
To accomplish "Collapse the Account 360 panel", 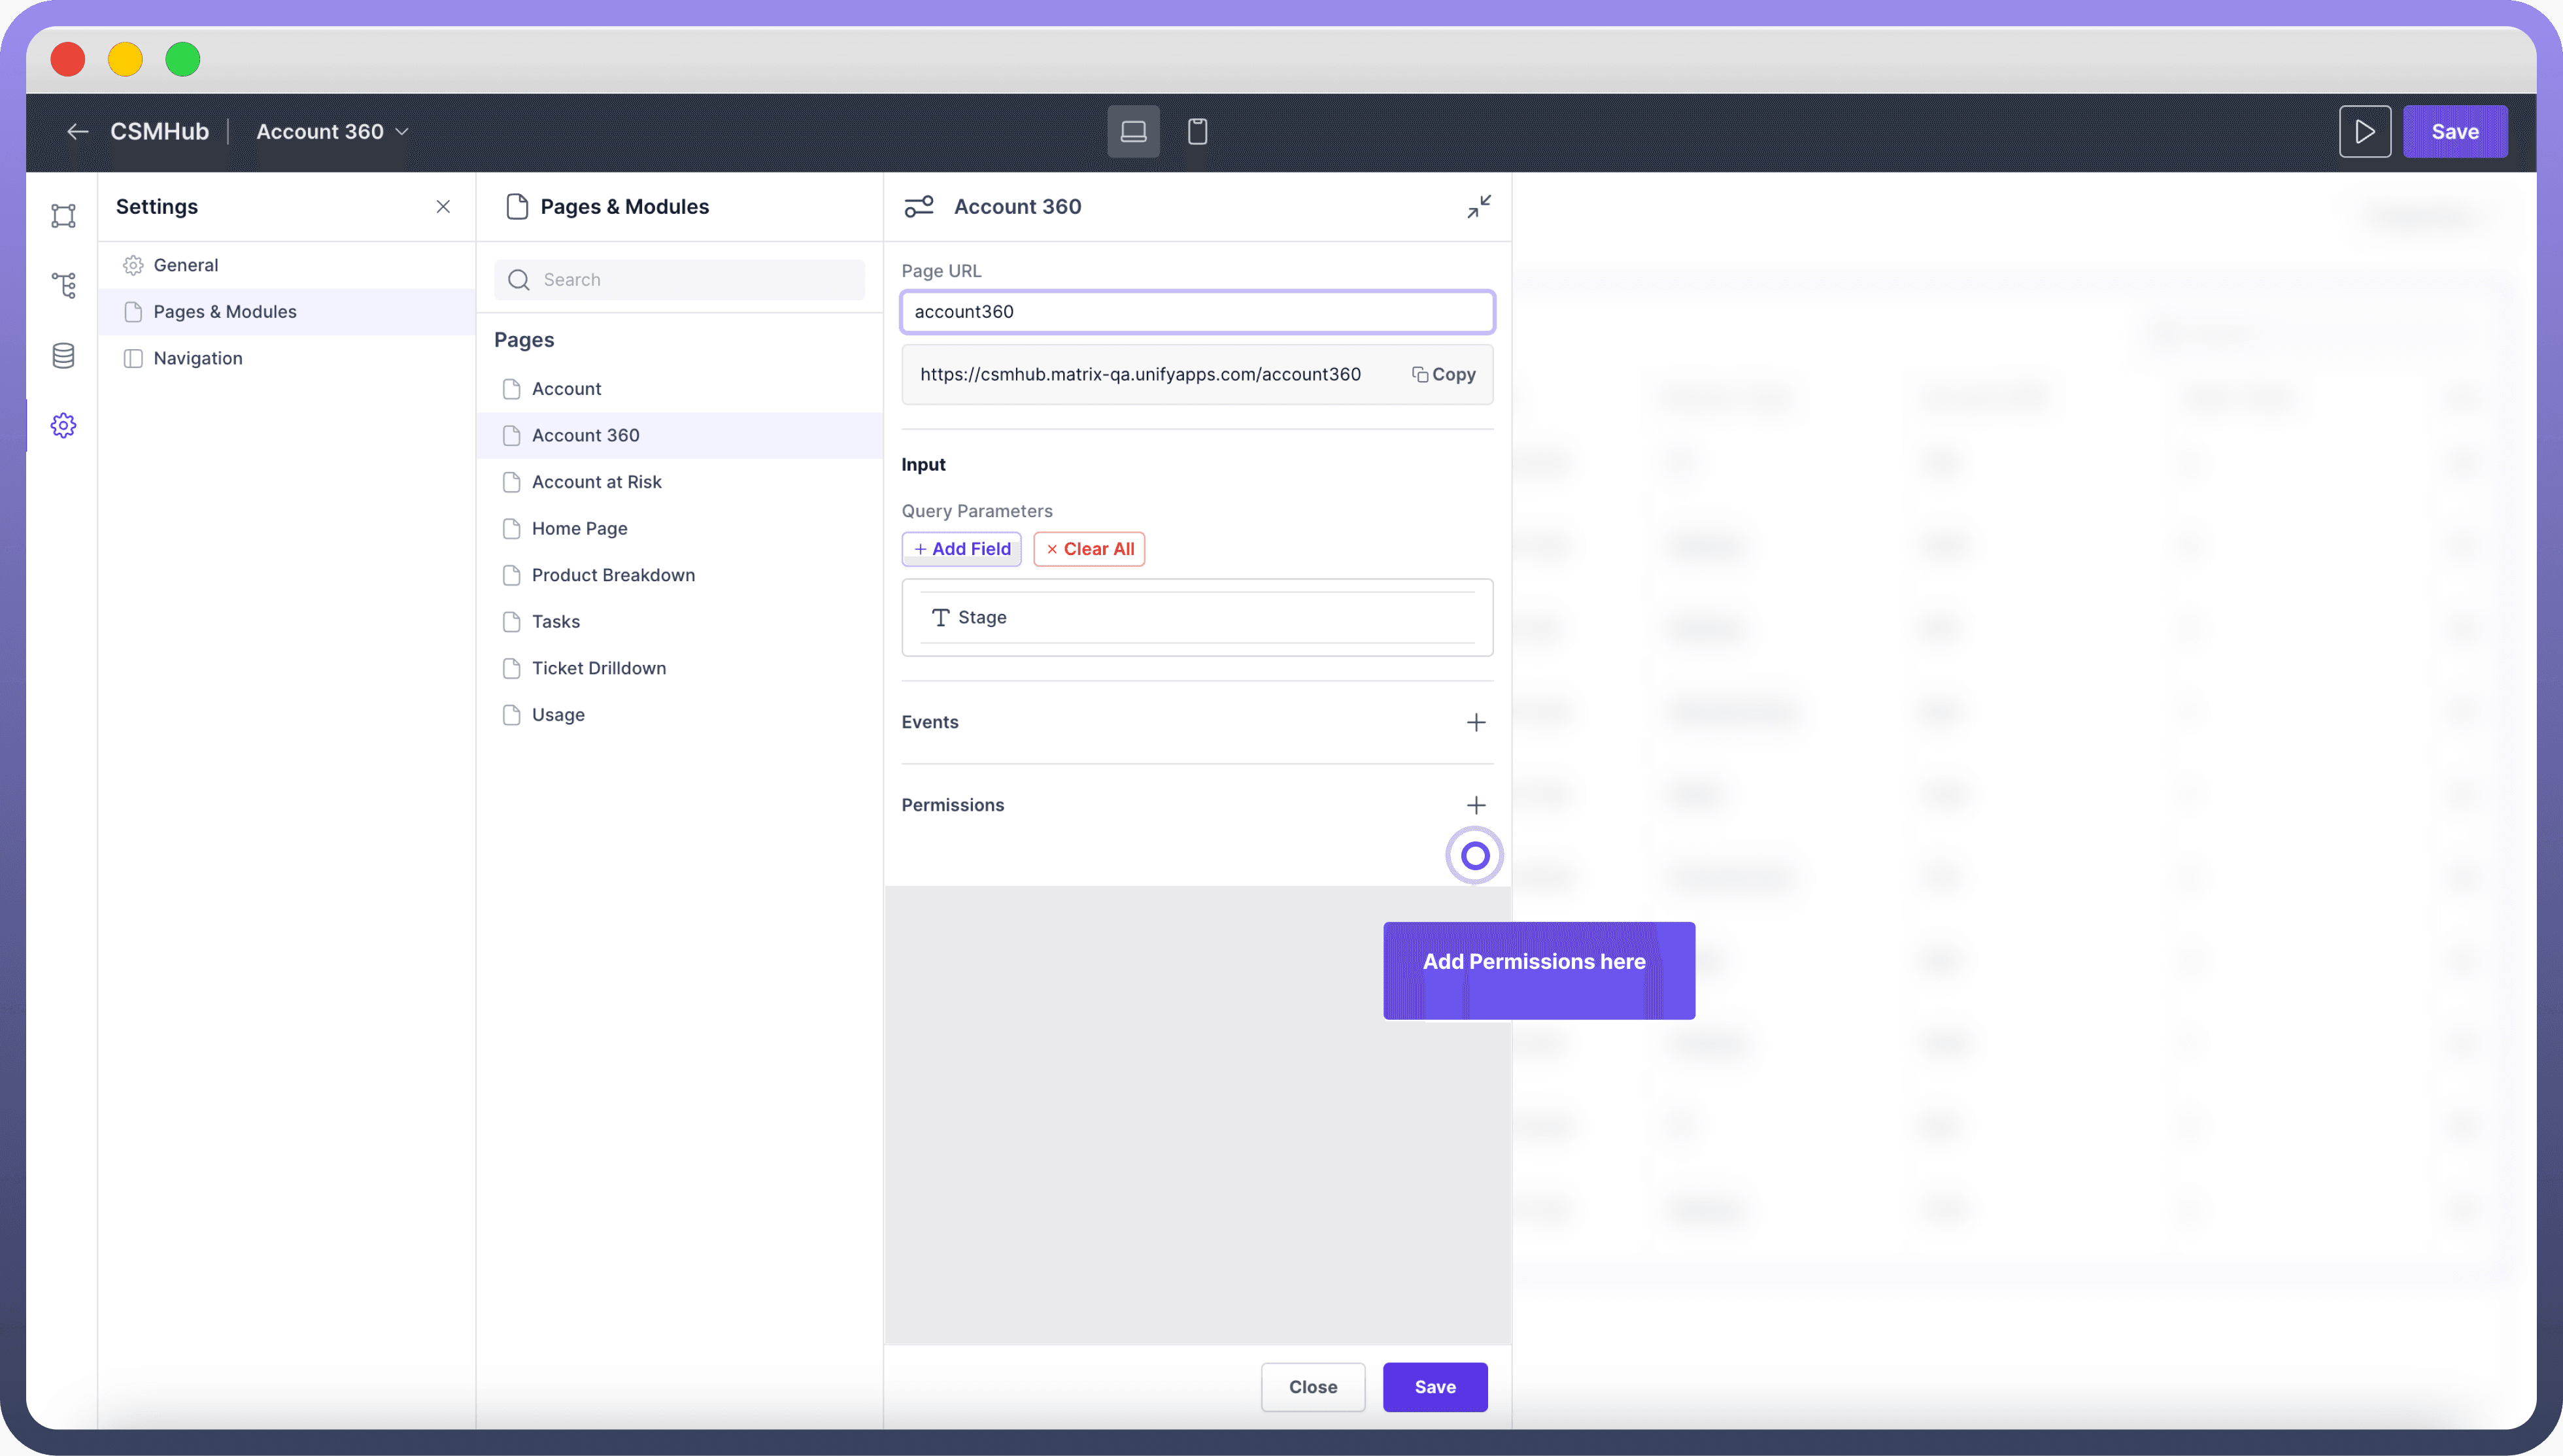I will coord(1479,207).
